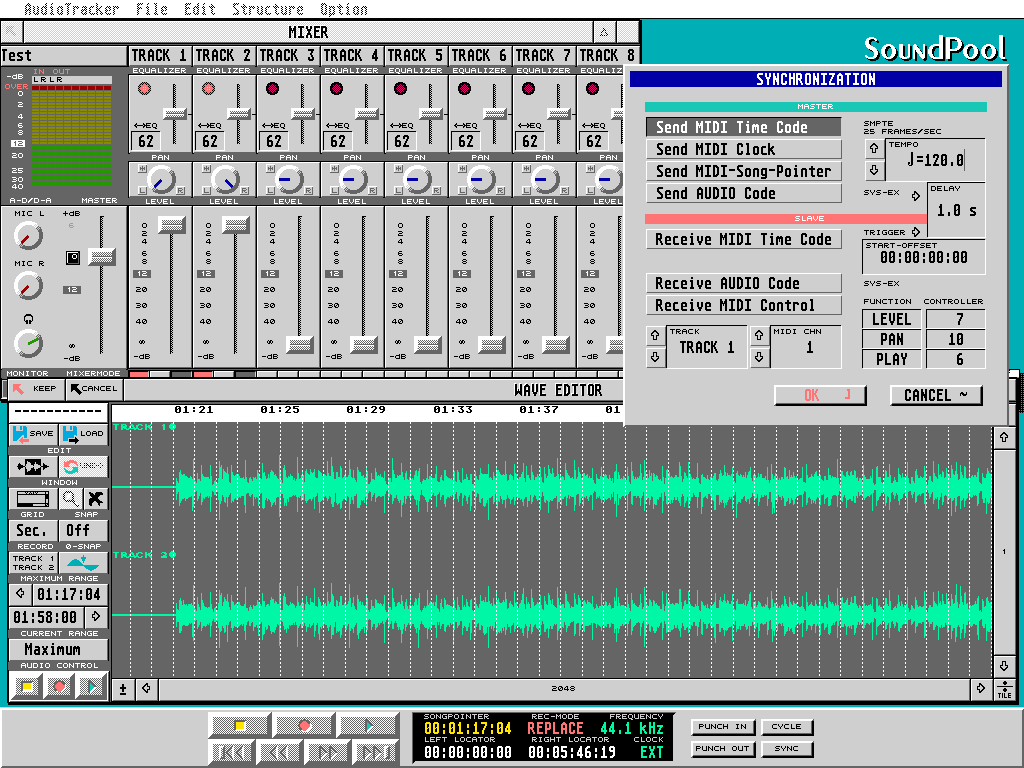
Task: Enable Receive MIDI Time Code
Action: [x=744, y=240]
